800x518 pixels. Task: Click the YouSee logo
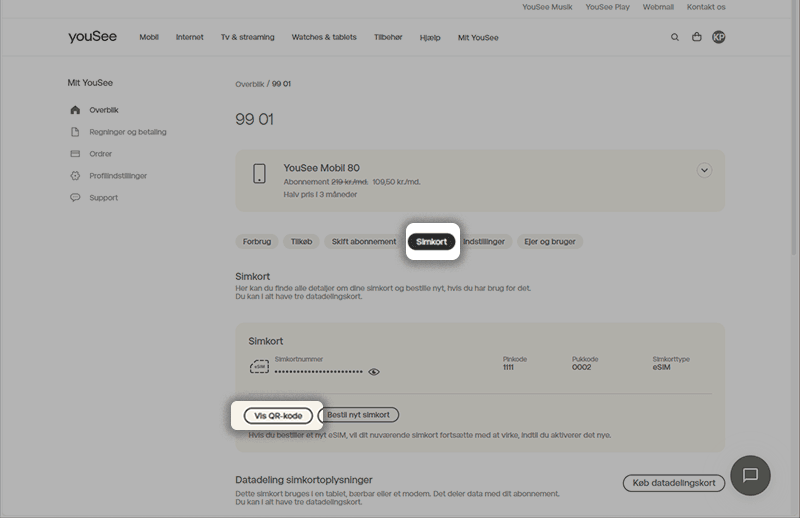(x=93, y=37)
